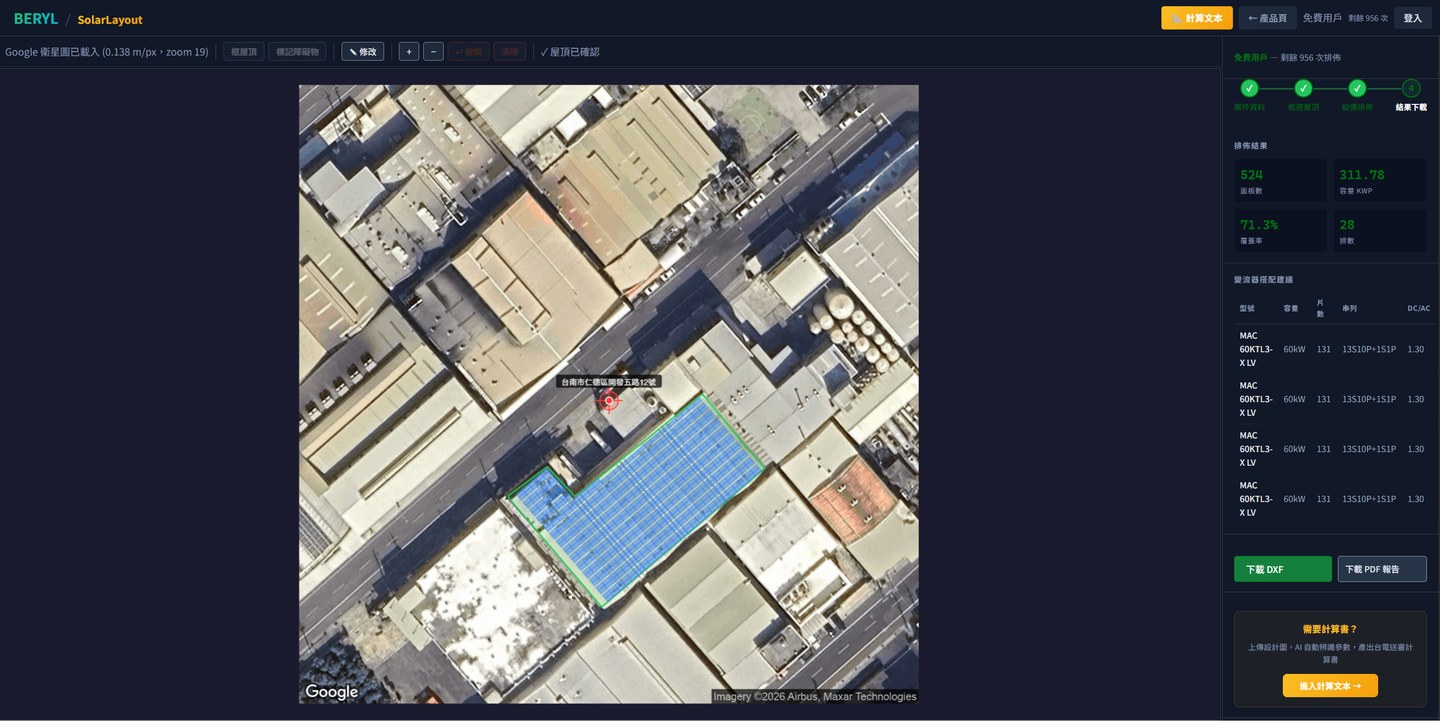Image resolution: width=1440 pixels, height=721 pixels.
Task: Click the 71.3% coverage rate card
Action: pyautogui.click(x=1281, y=230)
